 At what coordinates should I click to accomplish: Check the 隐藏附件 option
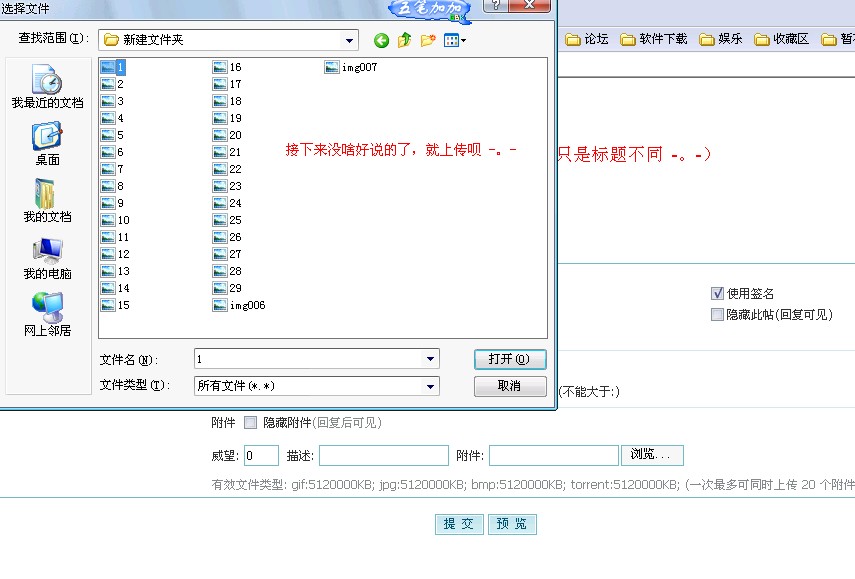(x=250, y=423)
